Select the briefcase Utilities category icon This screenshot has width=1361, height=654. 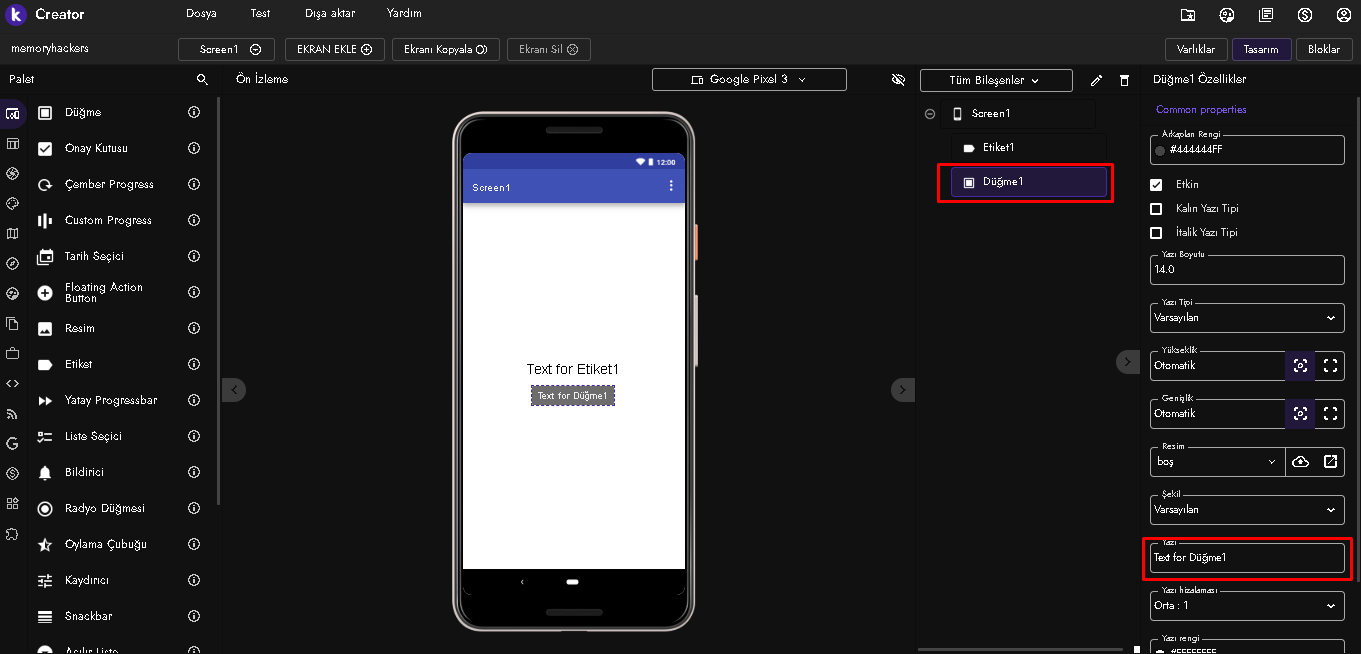(x=12, y=353)
